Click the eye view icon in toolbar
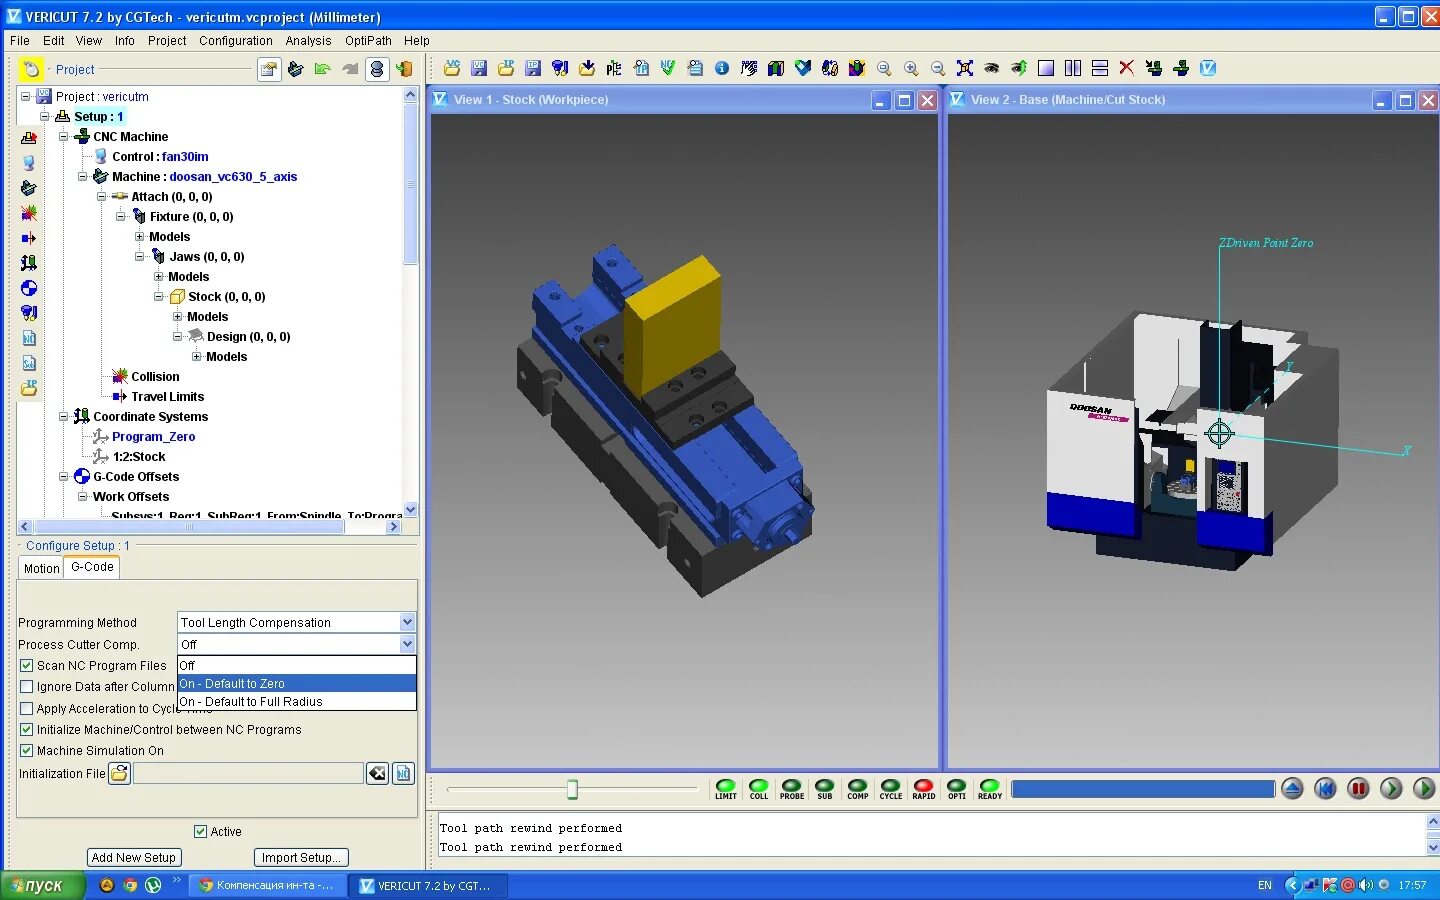 pyautogui.click(x=992, y=68)
